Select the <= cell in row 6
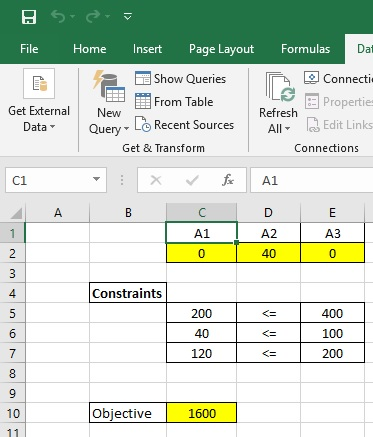This screenshot has width=373, height=437. tap(268, 333)
